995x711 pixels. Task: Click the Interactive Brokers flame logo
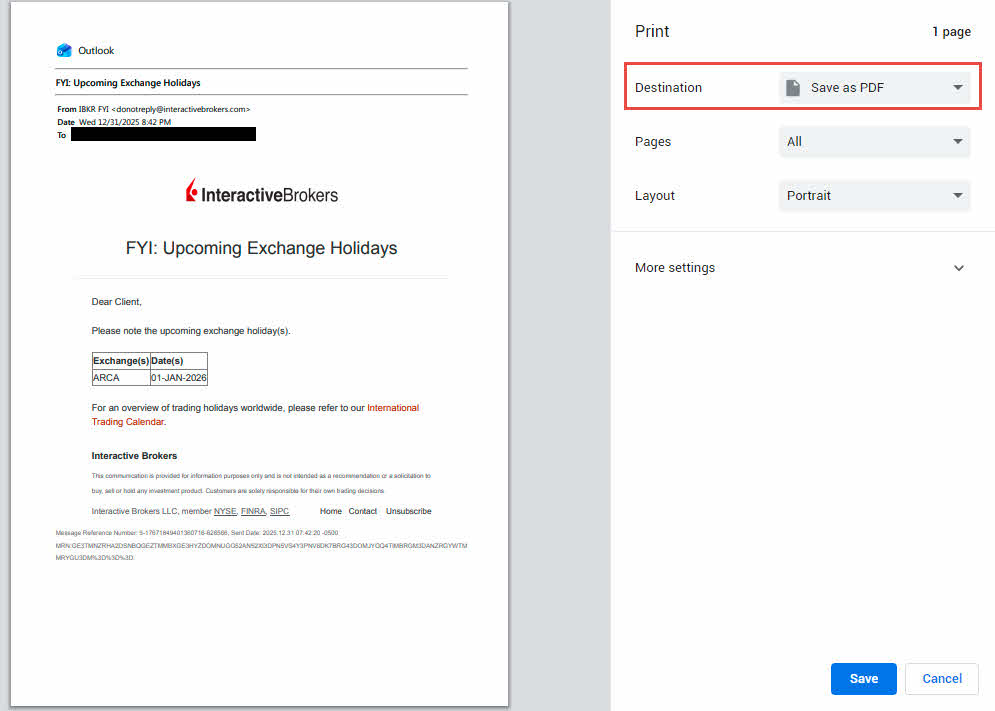click(191, 190)
